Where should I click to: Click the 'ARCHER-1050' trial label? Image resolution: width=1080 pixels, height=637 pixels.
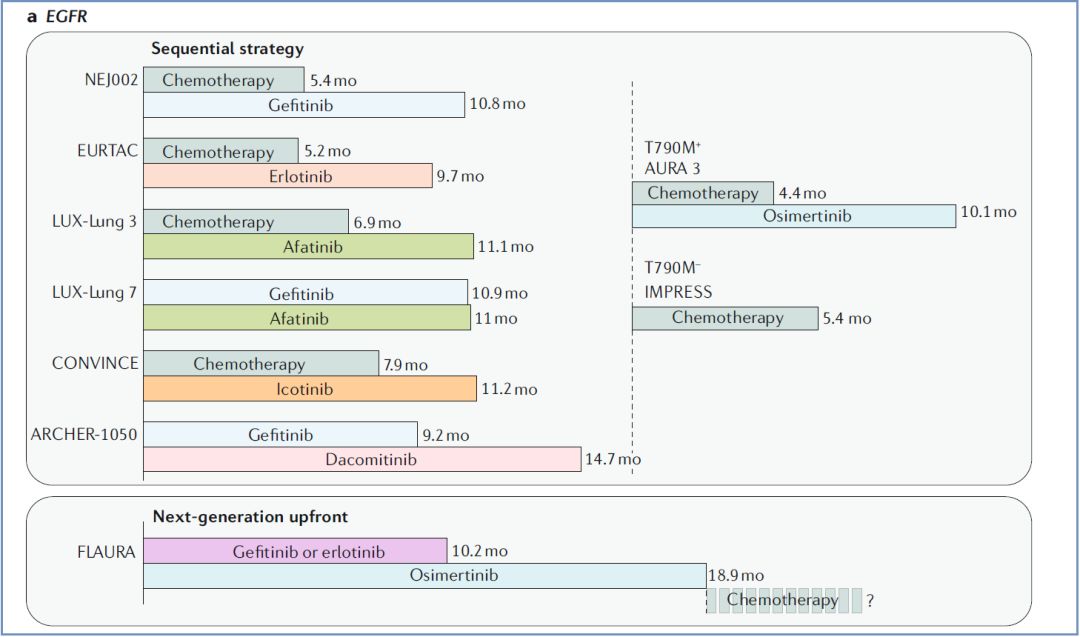pyautogui.click(x=84, y=435)
